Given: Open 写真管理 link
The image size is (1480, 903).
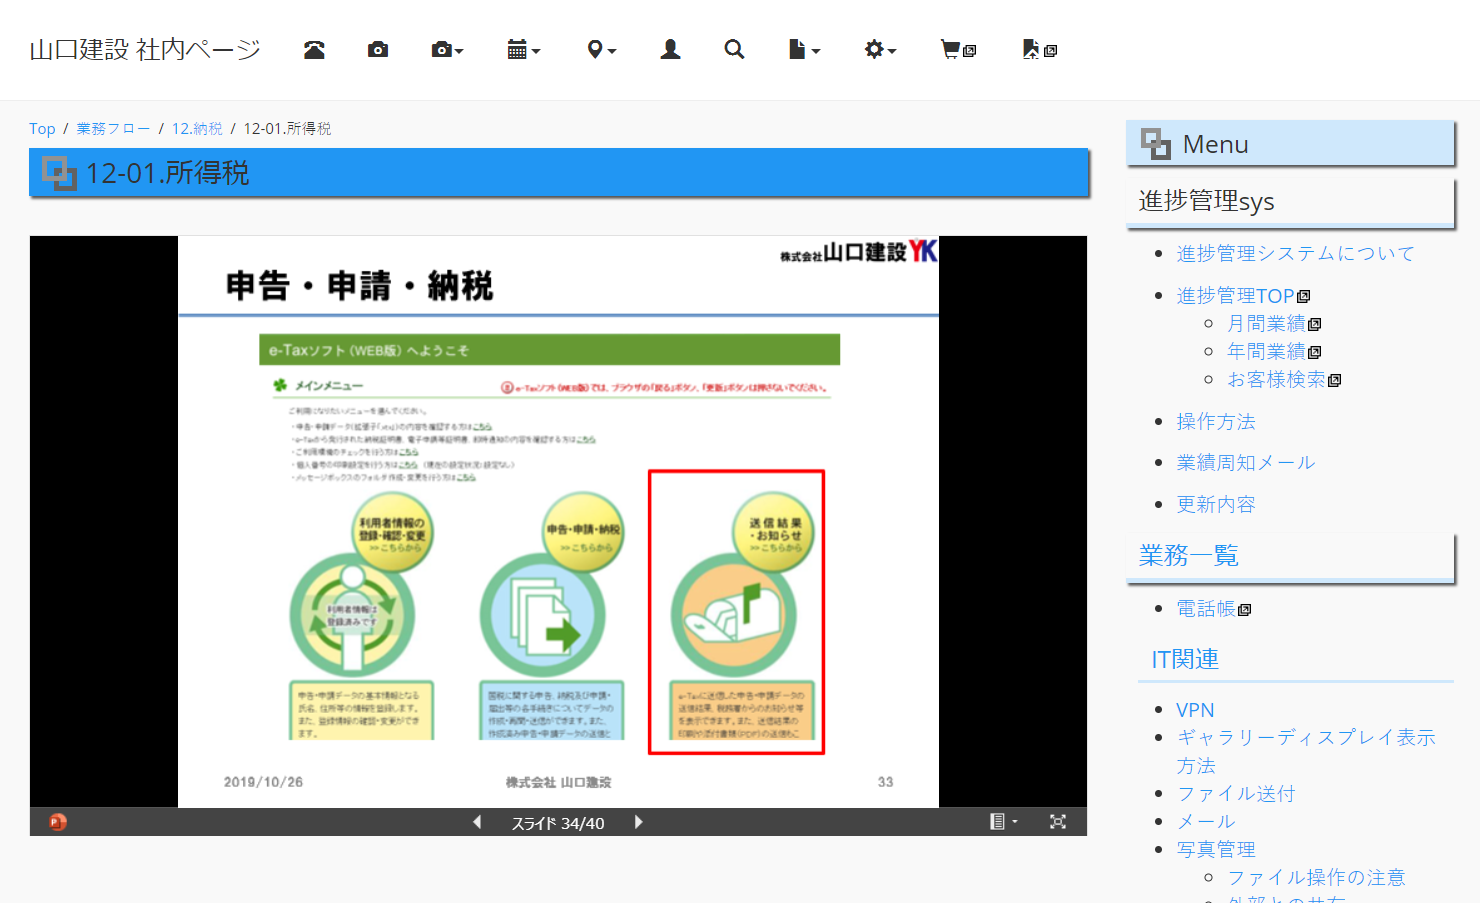Looking at the screenshot, I should click(1216, 850).
